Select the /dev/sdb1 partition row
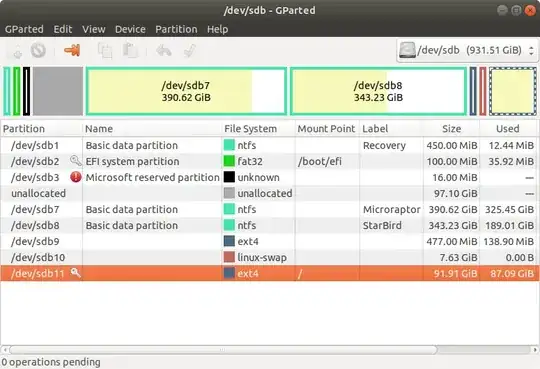Image resolution: width=540 pixels, height=369 pixels. (270, 145)
